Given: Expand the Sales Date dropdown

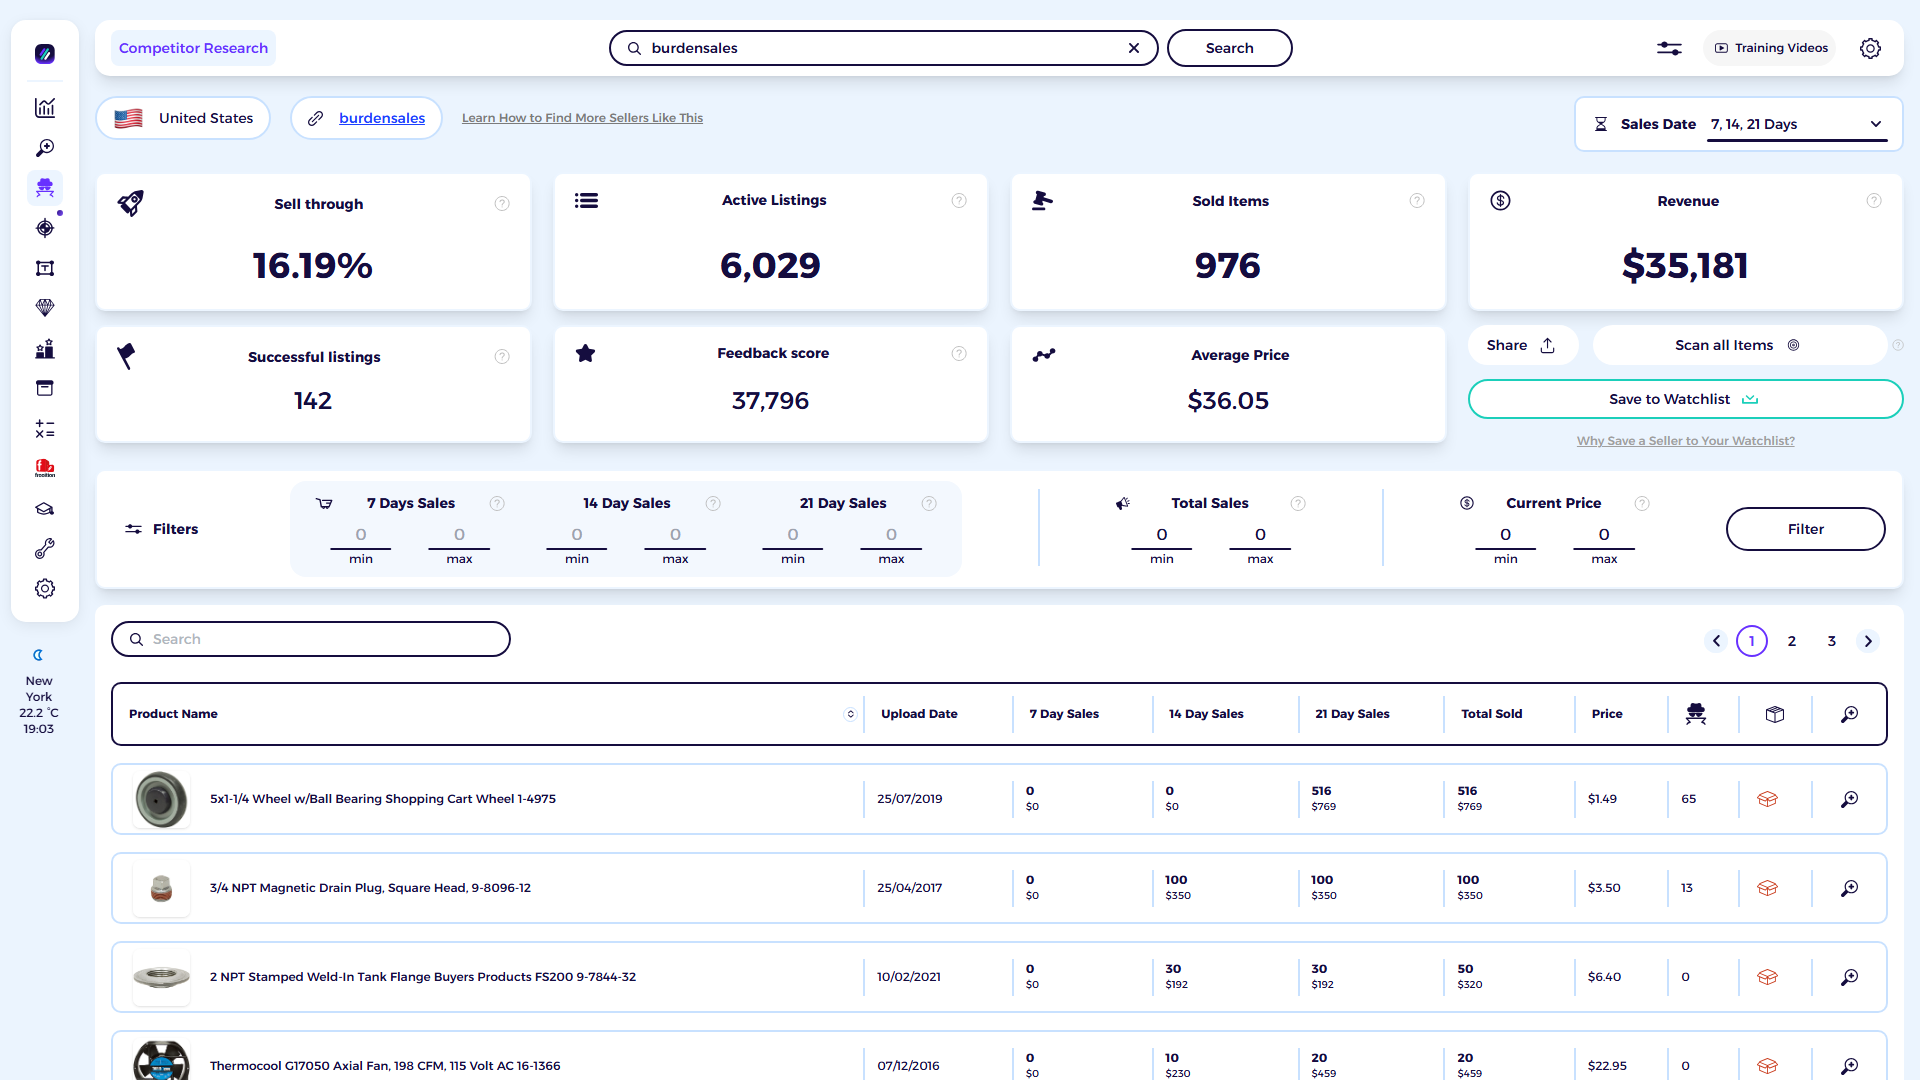Looking at the screenshot, I should pyautogui.click(x=1797, y=124).
